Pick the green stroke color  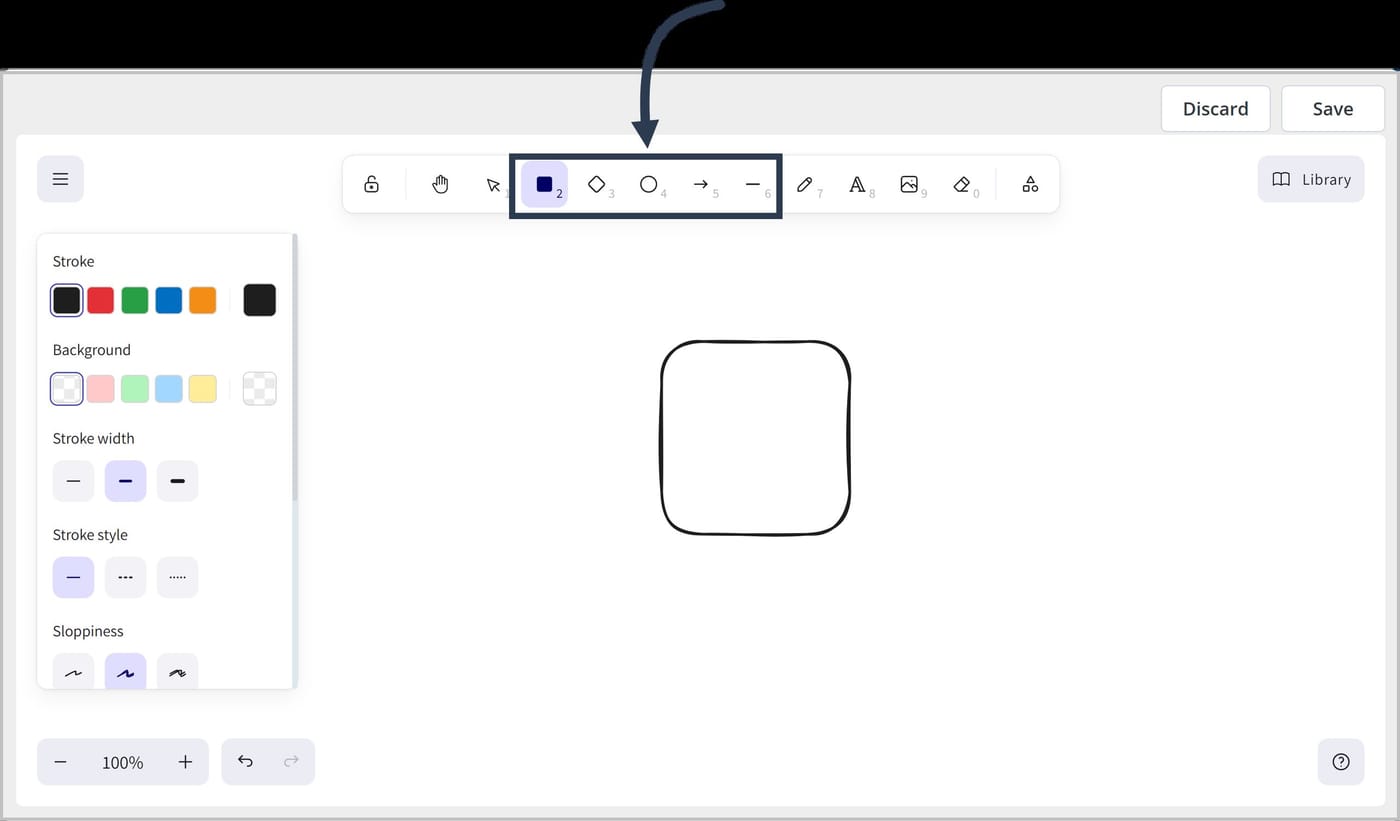click(x=135, y=300)
